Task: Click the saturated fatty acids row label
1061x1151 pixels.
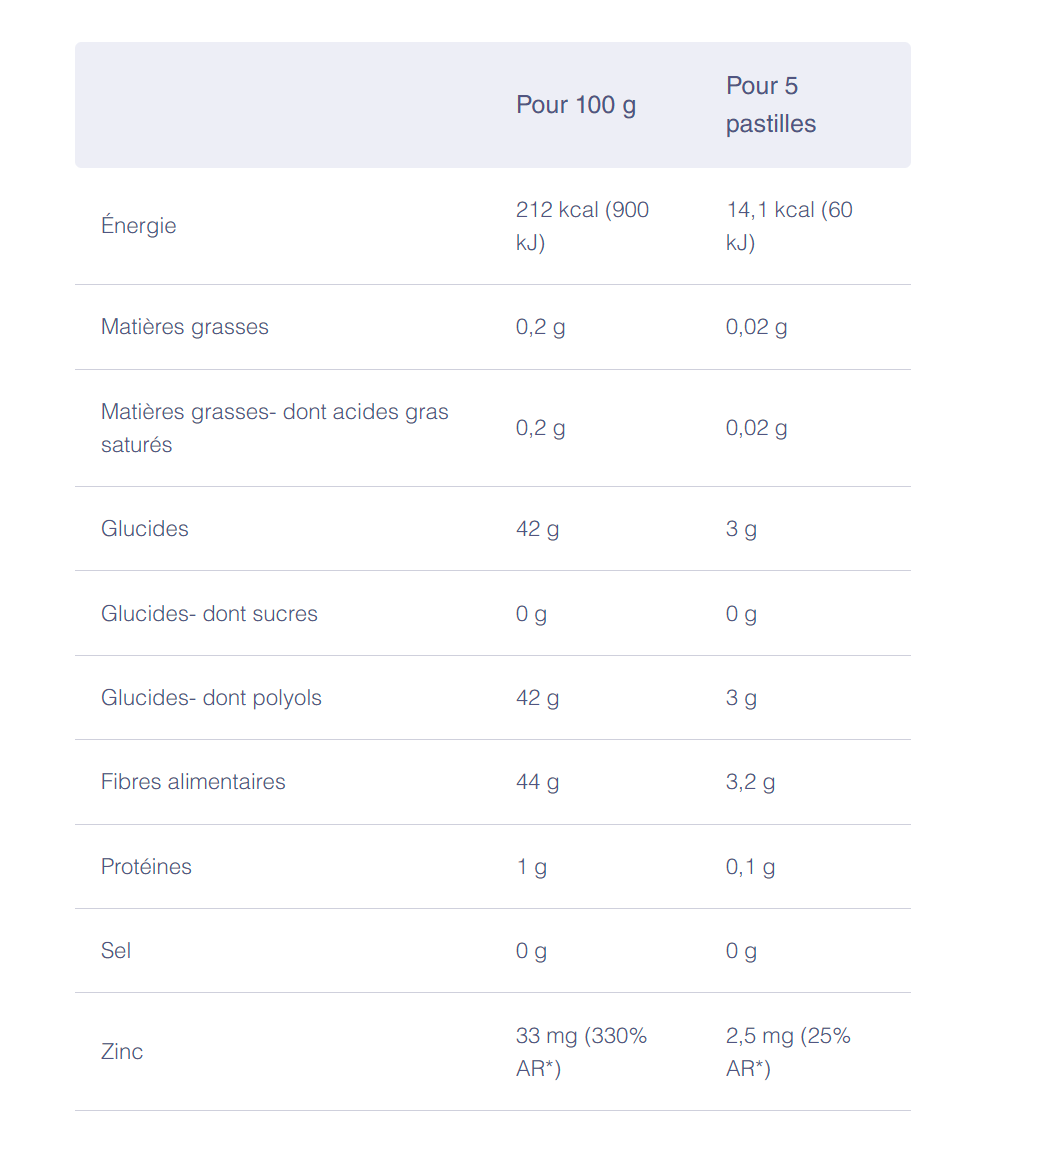Action: click(x=274, y=428)
